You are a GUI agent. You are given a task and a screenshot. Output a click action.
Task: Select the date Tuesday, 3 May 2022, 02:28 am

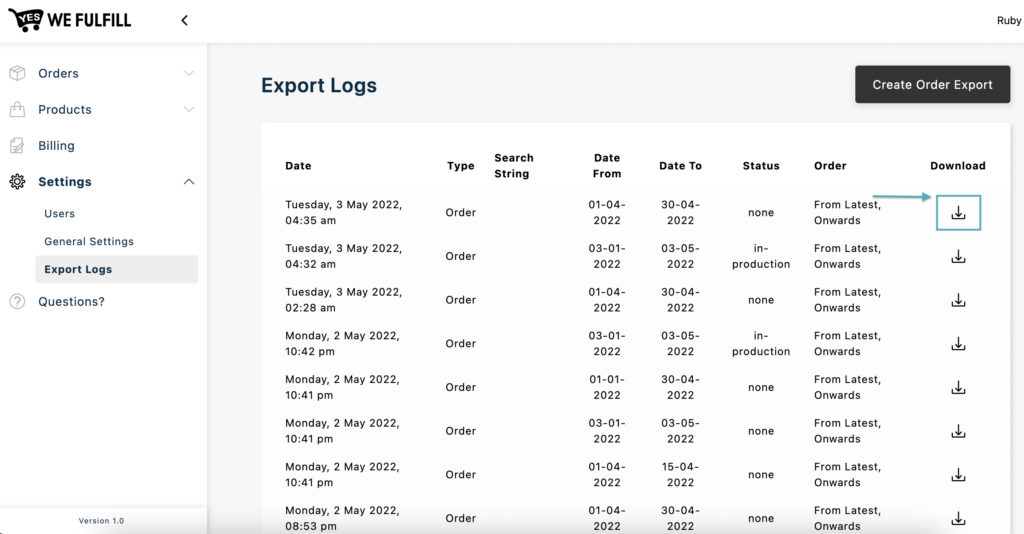tap(344, 300)
